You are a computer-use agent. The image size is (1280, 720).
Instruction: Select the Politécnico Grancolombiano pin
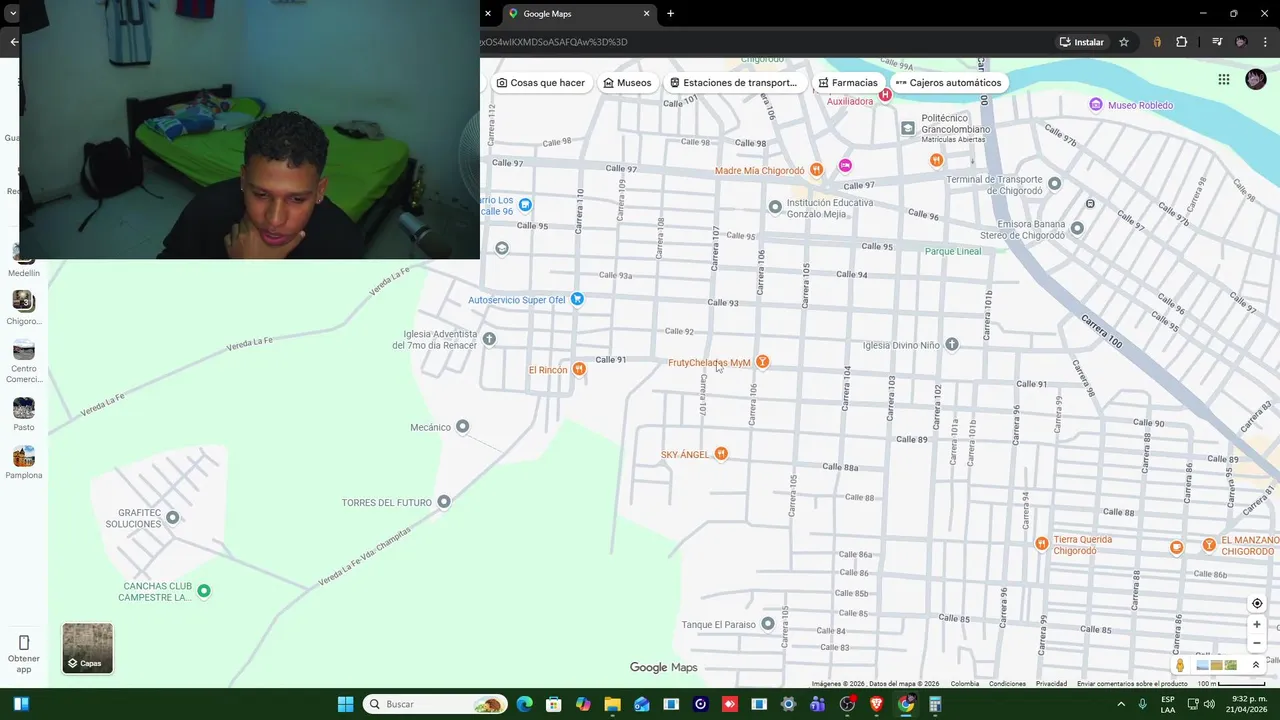(x=907, y=128)
